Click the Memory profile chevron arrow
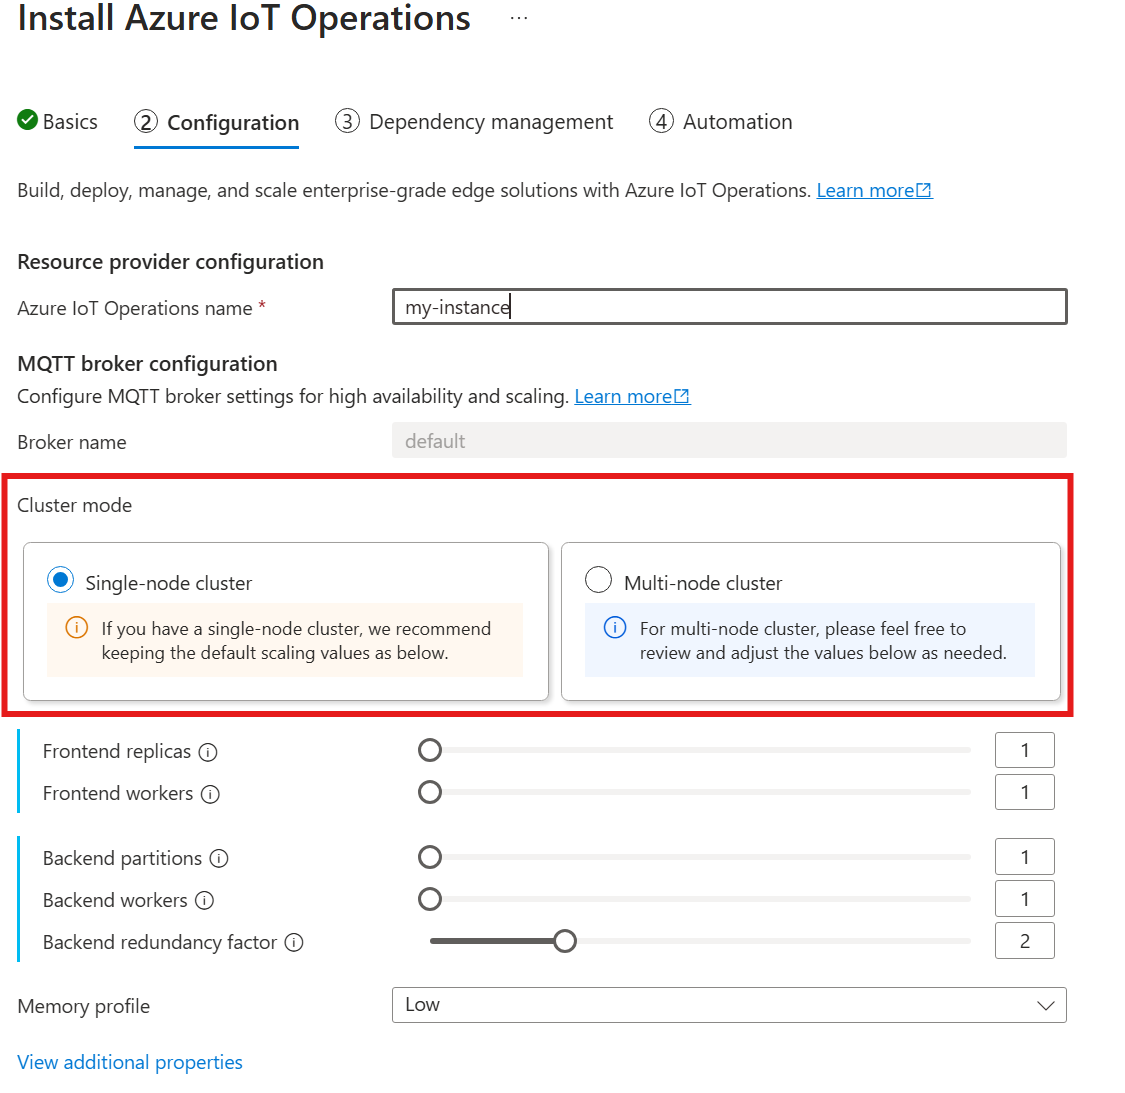 tap(1046, 1005)
